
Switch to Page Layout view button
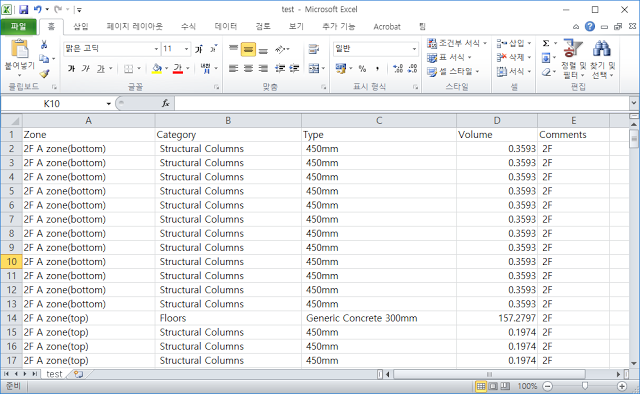point(493,386)
